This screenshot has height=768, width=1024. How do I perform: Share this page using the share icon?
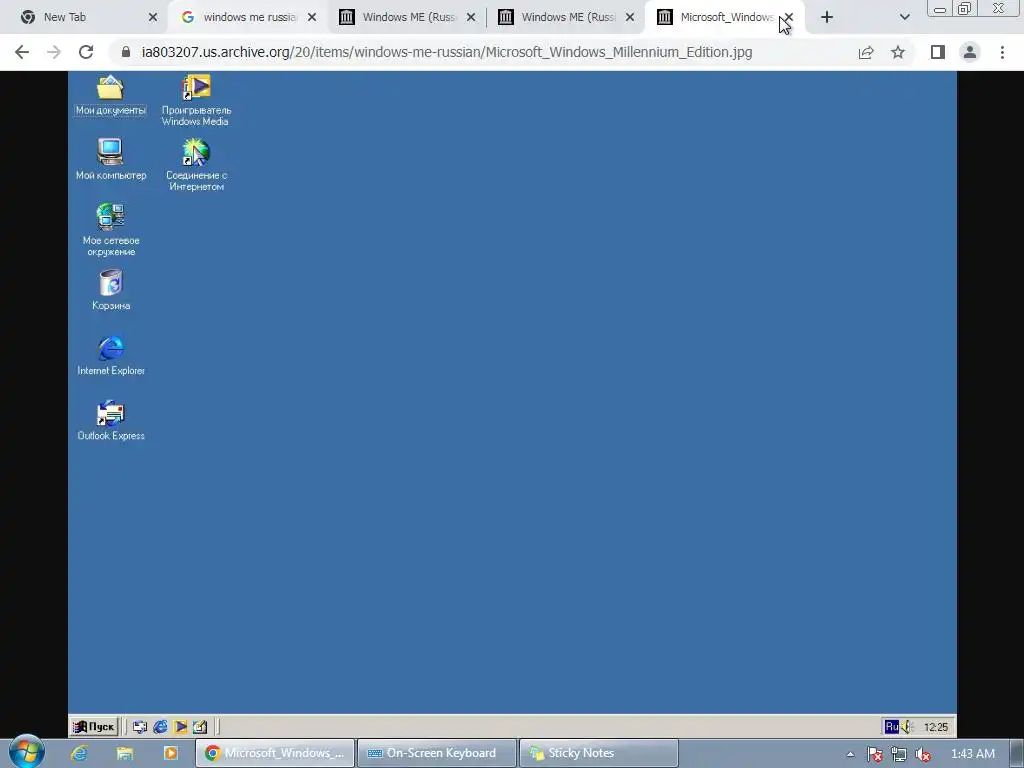tap(866, 52)
